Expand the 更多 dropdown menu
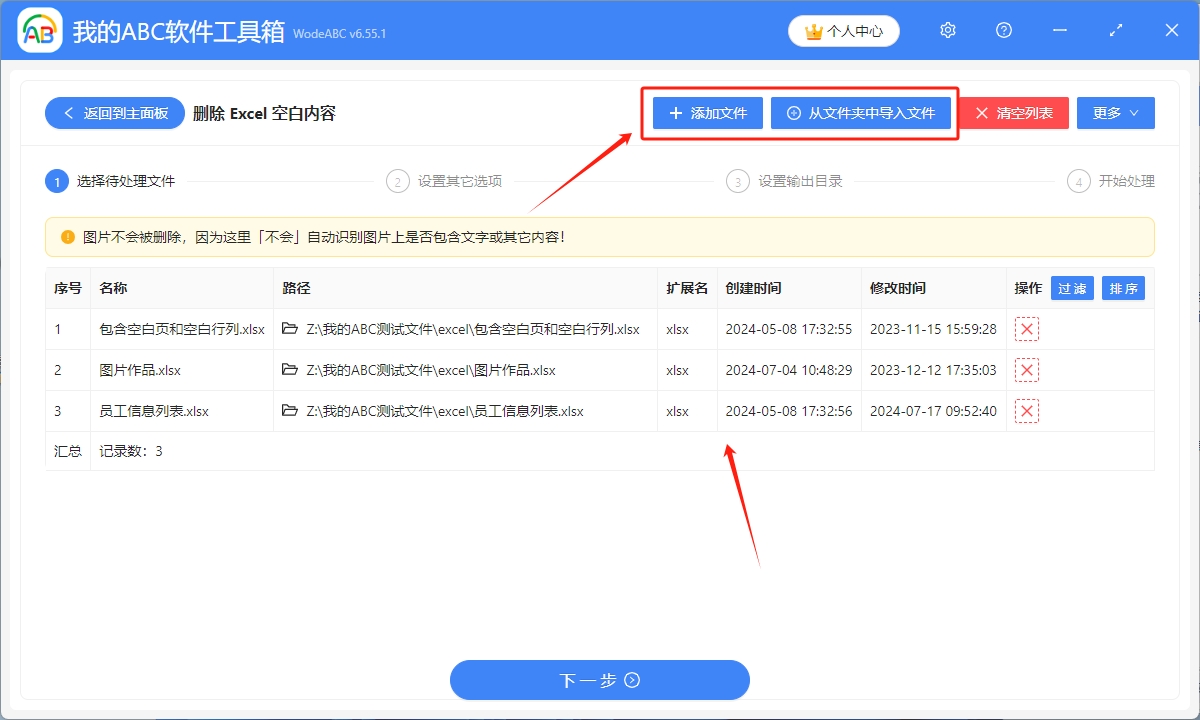The width and height of the screenshot is (1200, 720). point(1115,113)
